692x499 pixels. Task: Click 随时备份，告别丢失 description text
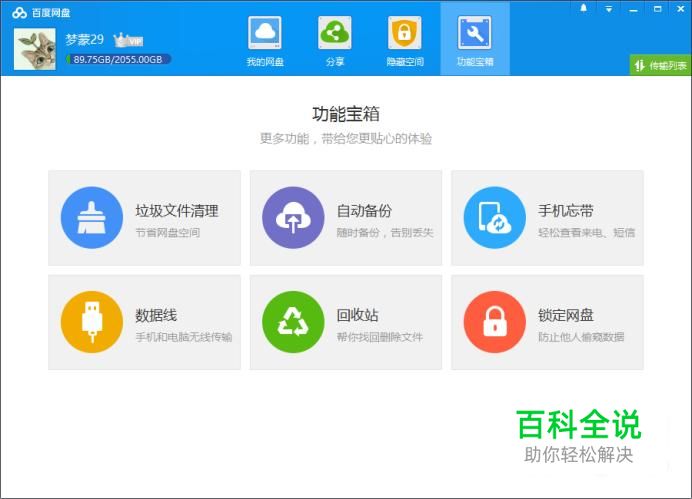point(385,233)
